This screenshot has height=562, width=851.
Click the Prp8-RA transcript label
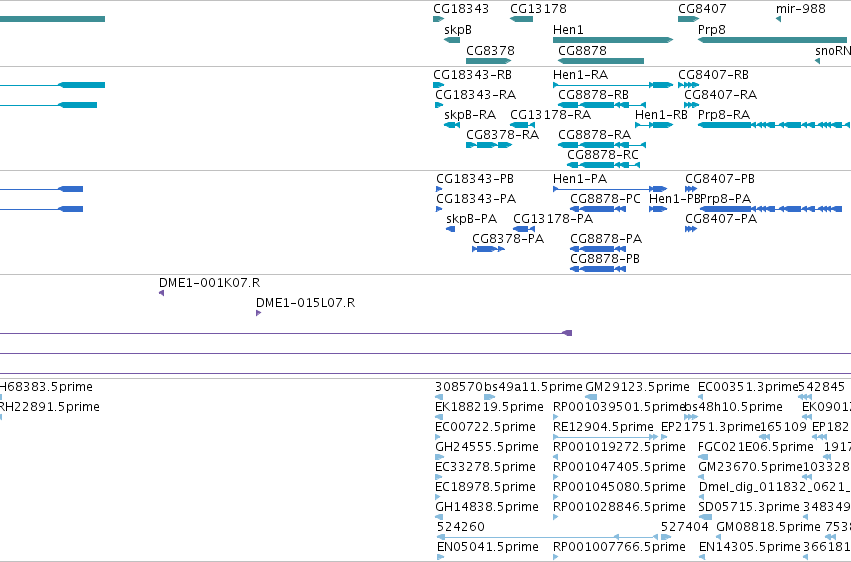[724, 115]
